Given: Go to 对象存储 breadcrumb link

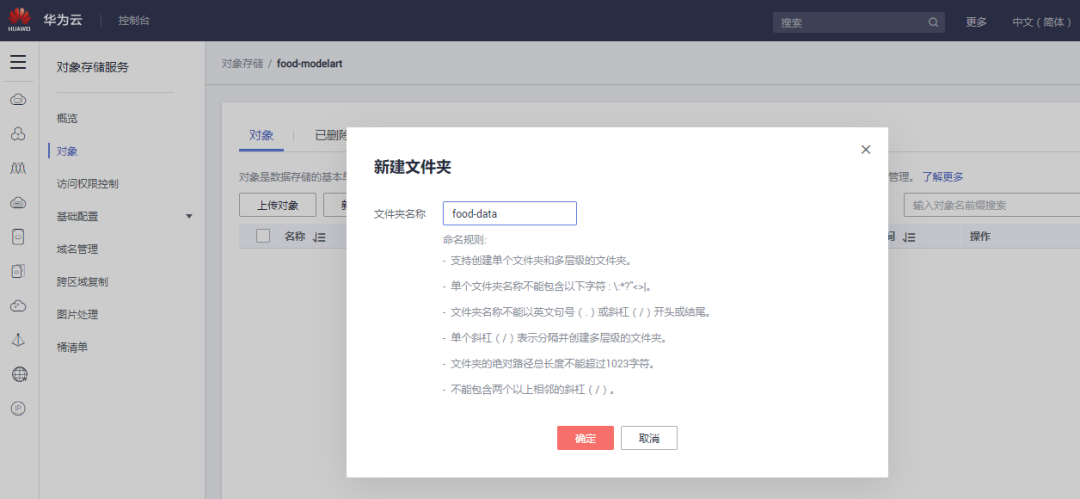Looking at the screenshot, I should [242, 63].
